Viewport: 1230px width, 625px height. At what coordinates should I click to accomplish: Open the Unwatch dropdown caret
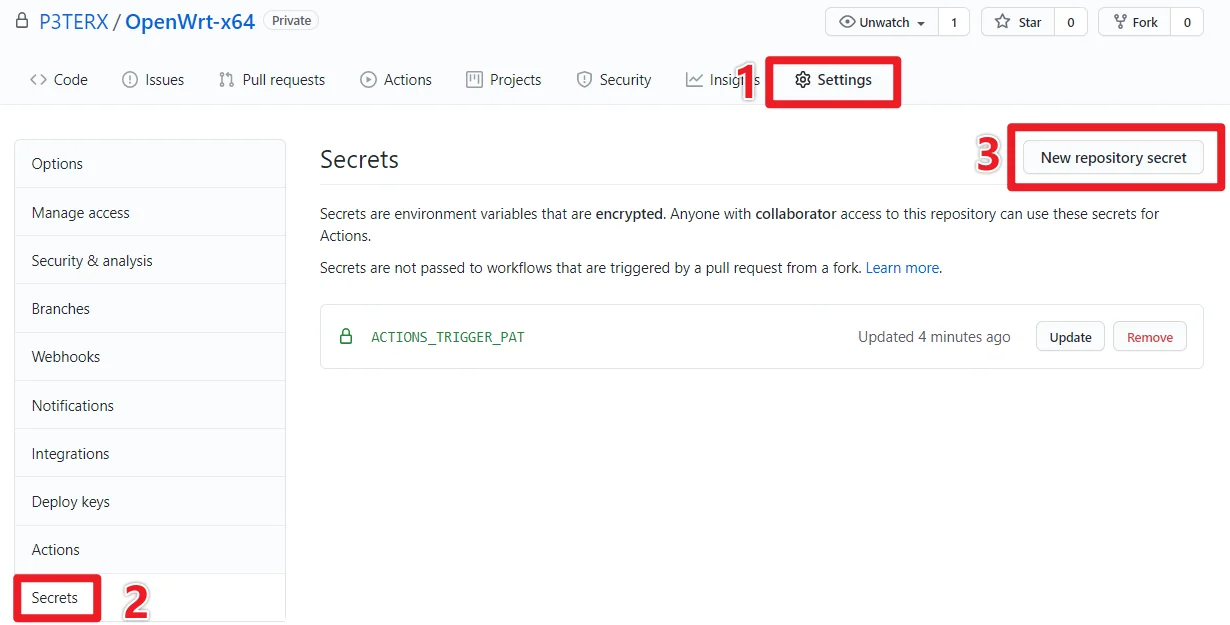(920, 23)
